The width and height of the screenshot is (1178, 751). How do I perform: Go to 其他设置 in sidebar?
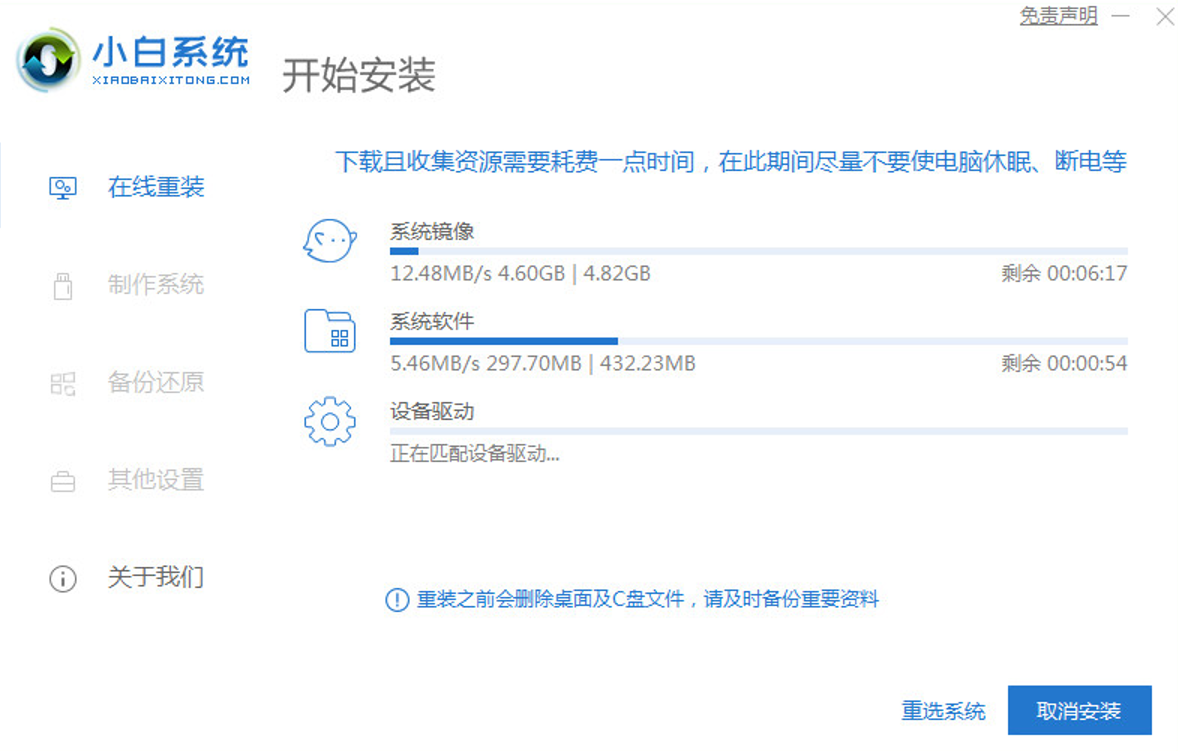156,480
